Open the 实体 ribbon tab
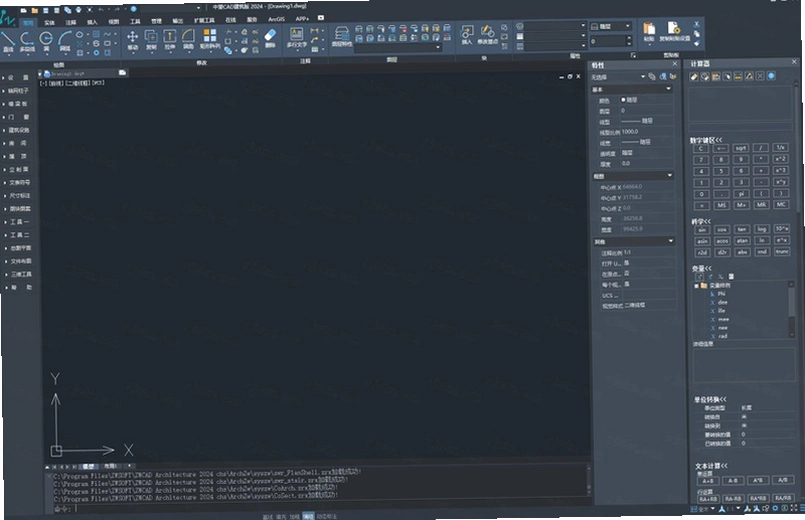The width and height of the screenshot is (805, 520). pos(49,23)
